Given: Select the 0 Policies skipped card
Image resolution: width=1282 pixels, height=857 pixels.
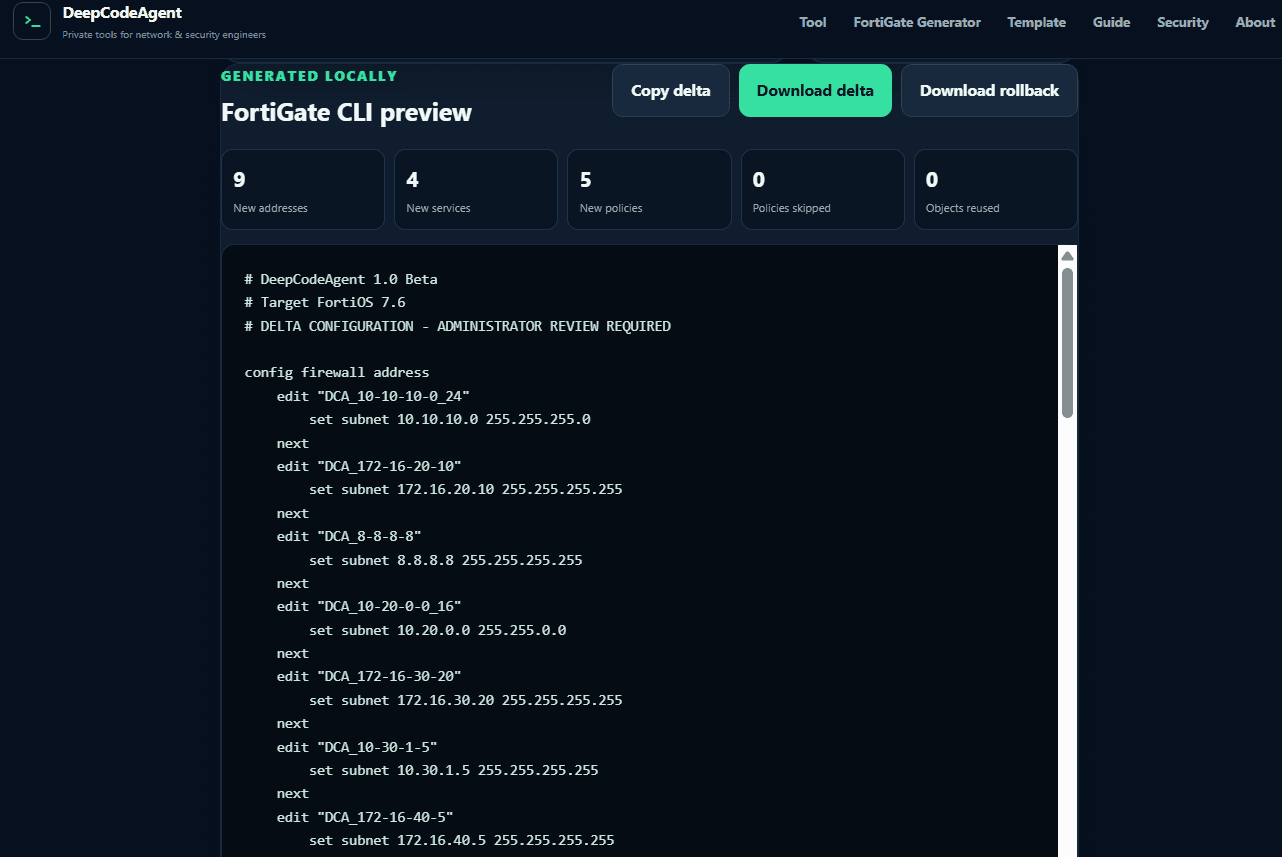Looking at the screenshot, I should 822,189.
